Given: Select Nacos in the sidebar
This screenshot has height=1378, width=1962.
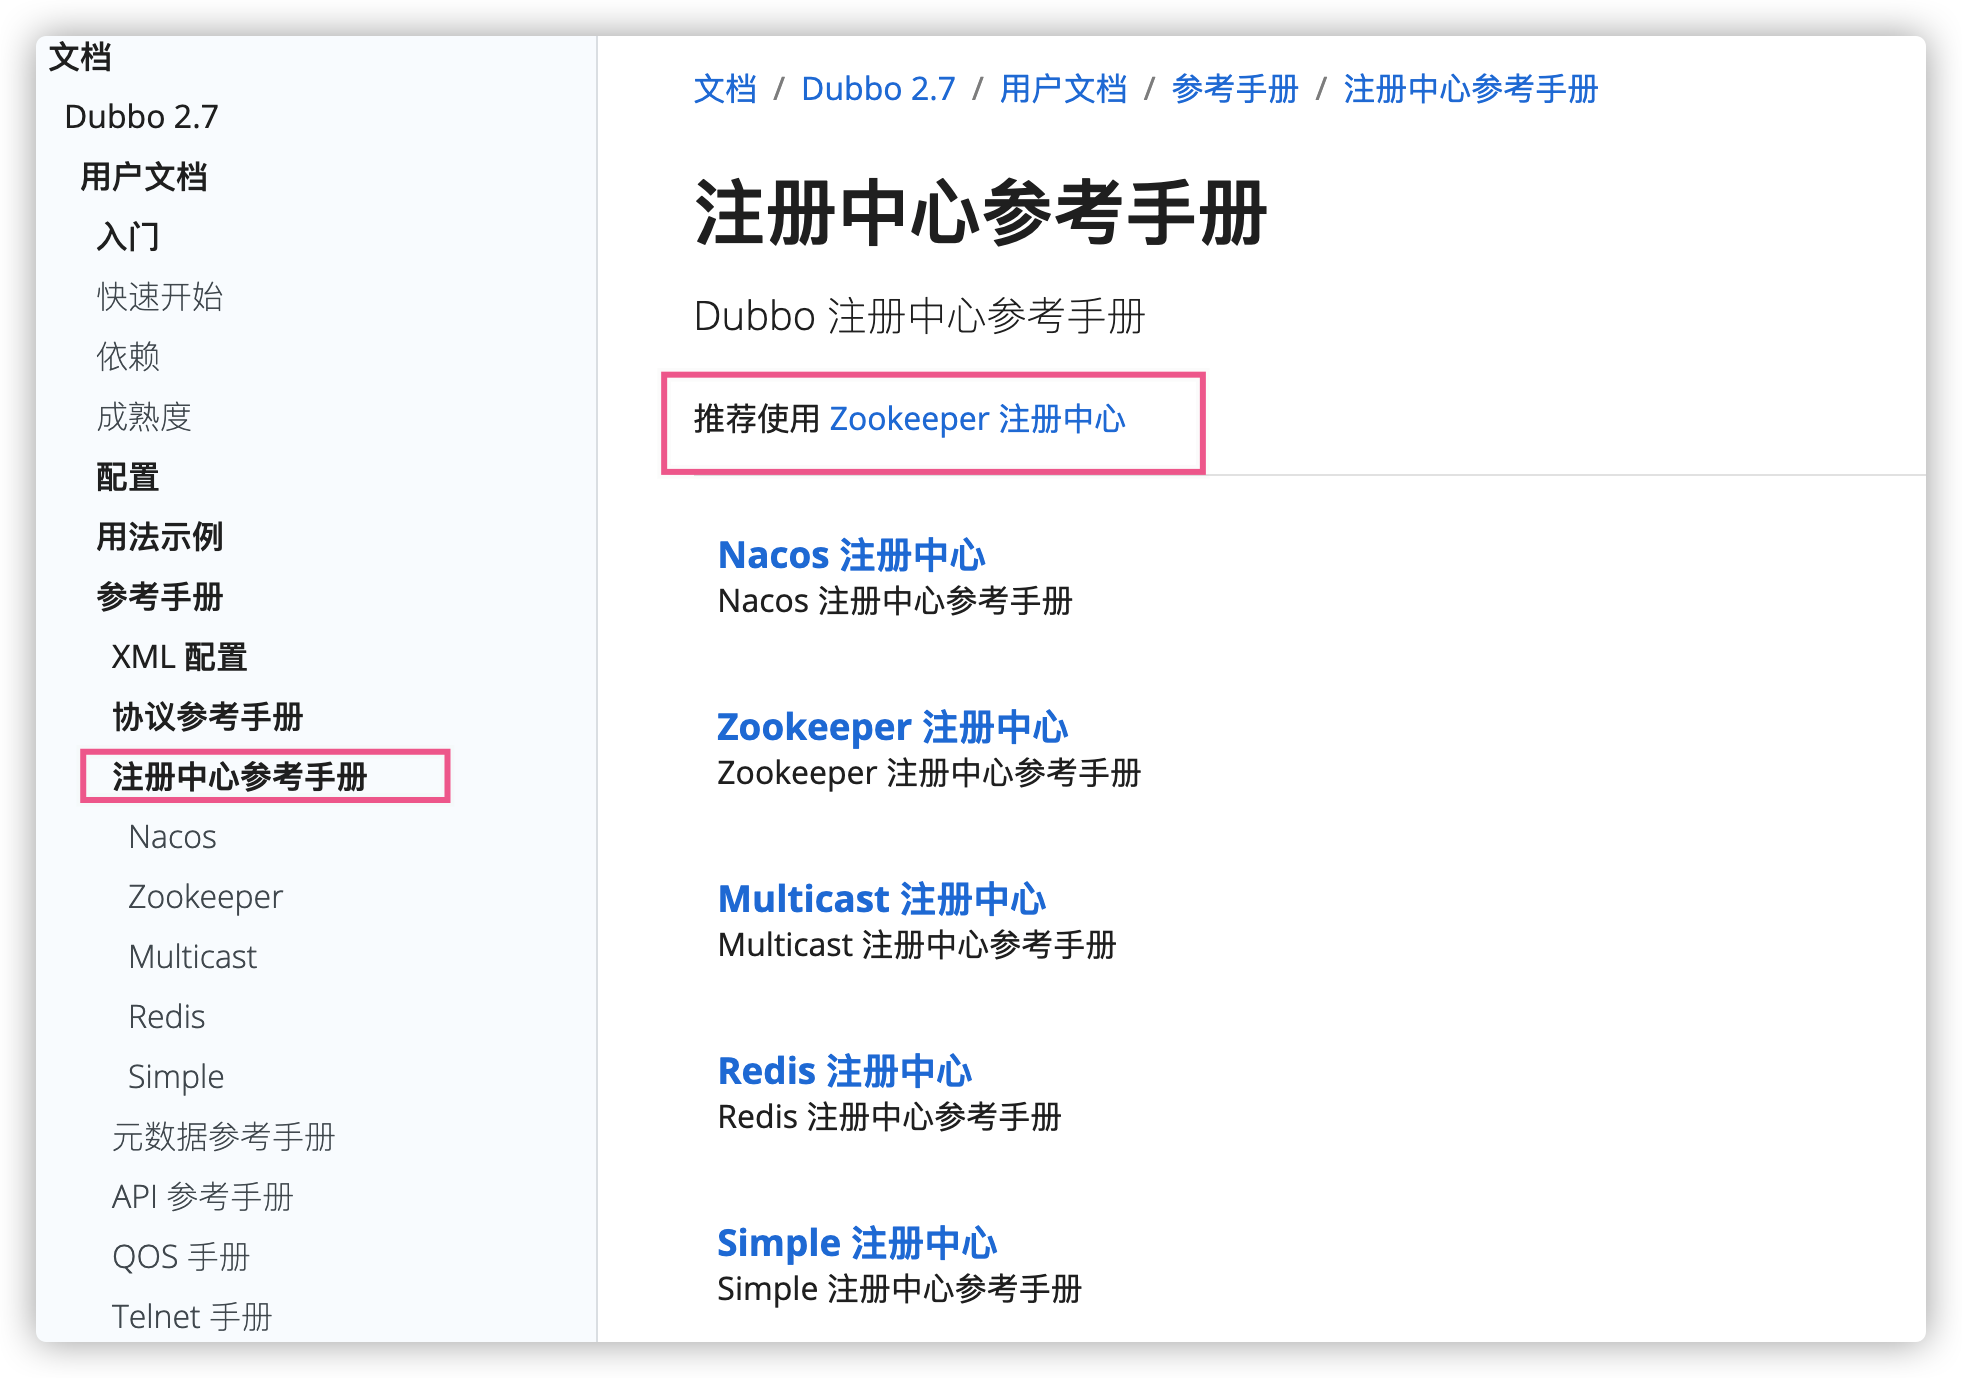Looking at the screenshot, I should pyautogui.click(x=172, y=837).
